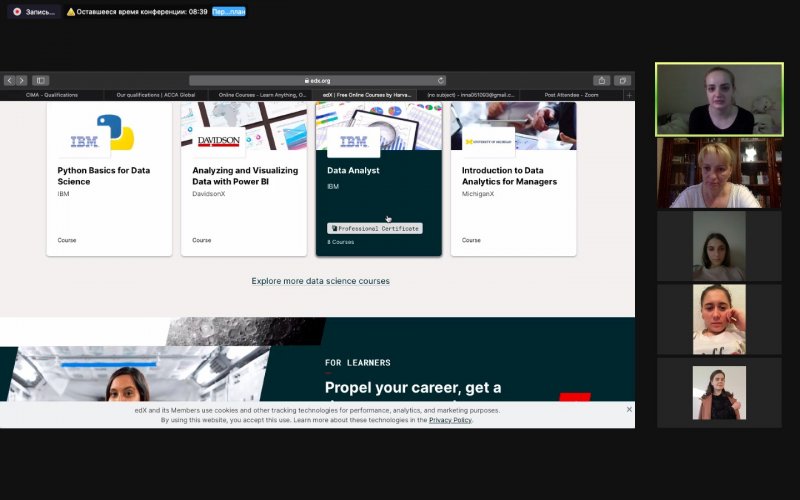Screen dimensions: 800x500
Task: Show the tab overview icon
Action: tap(622, 80)
